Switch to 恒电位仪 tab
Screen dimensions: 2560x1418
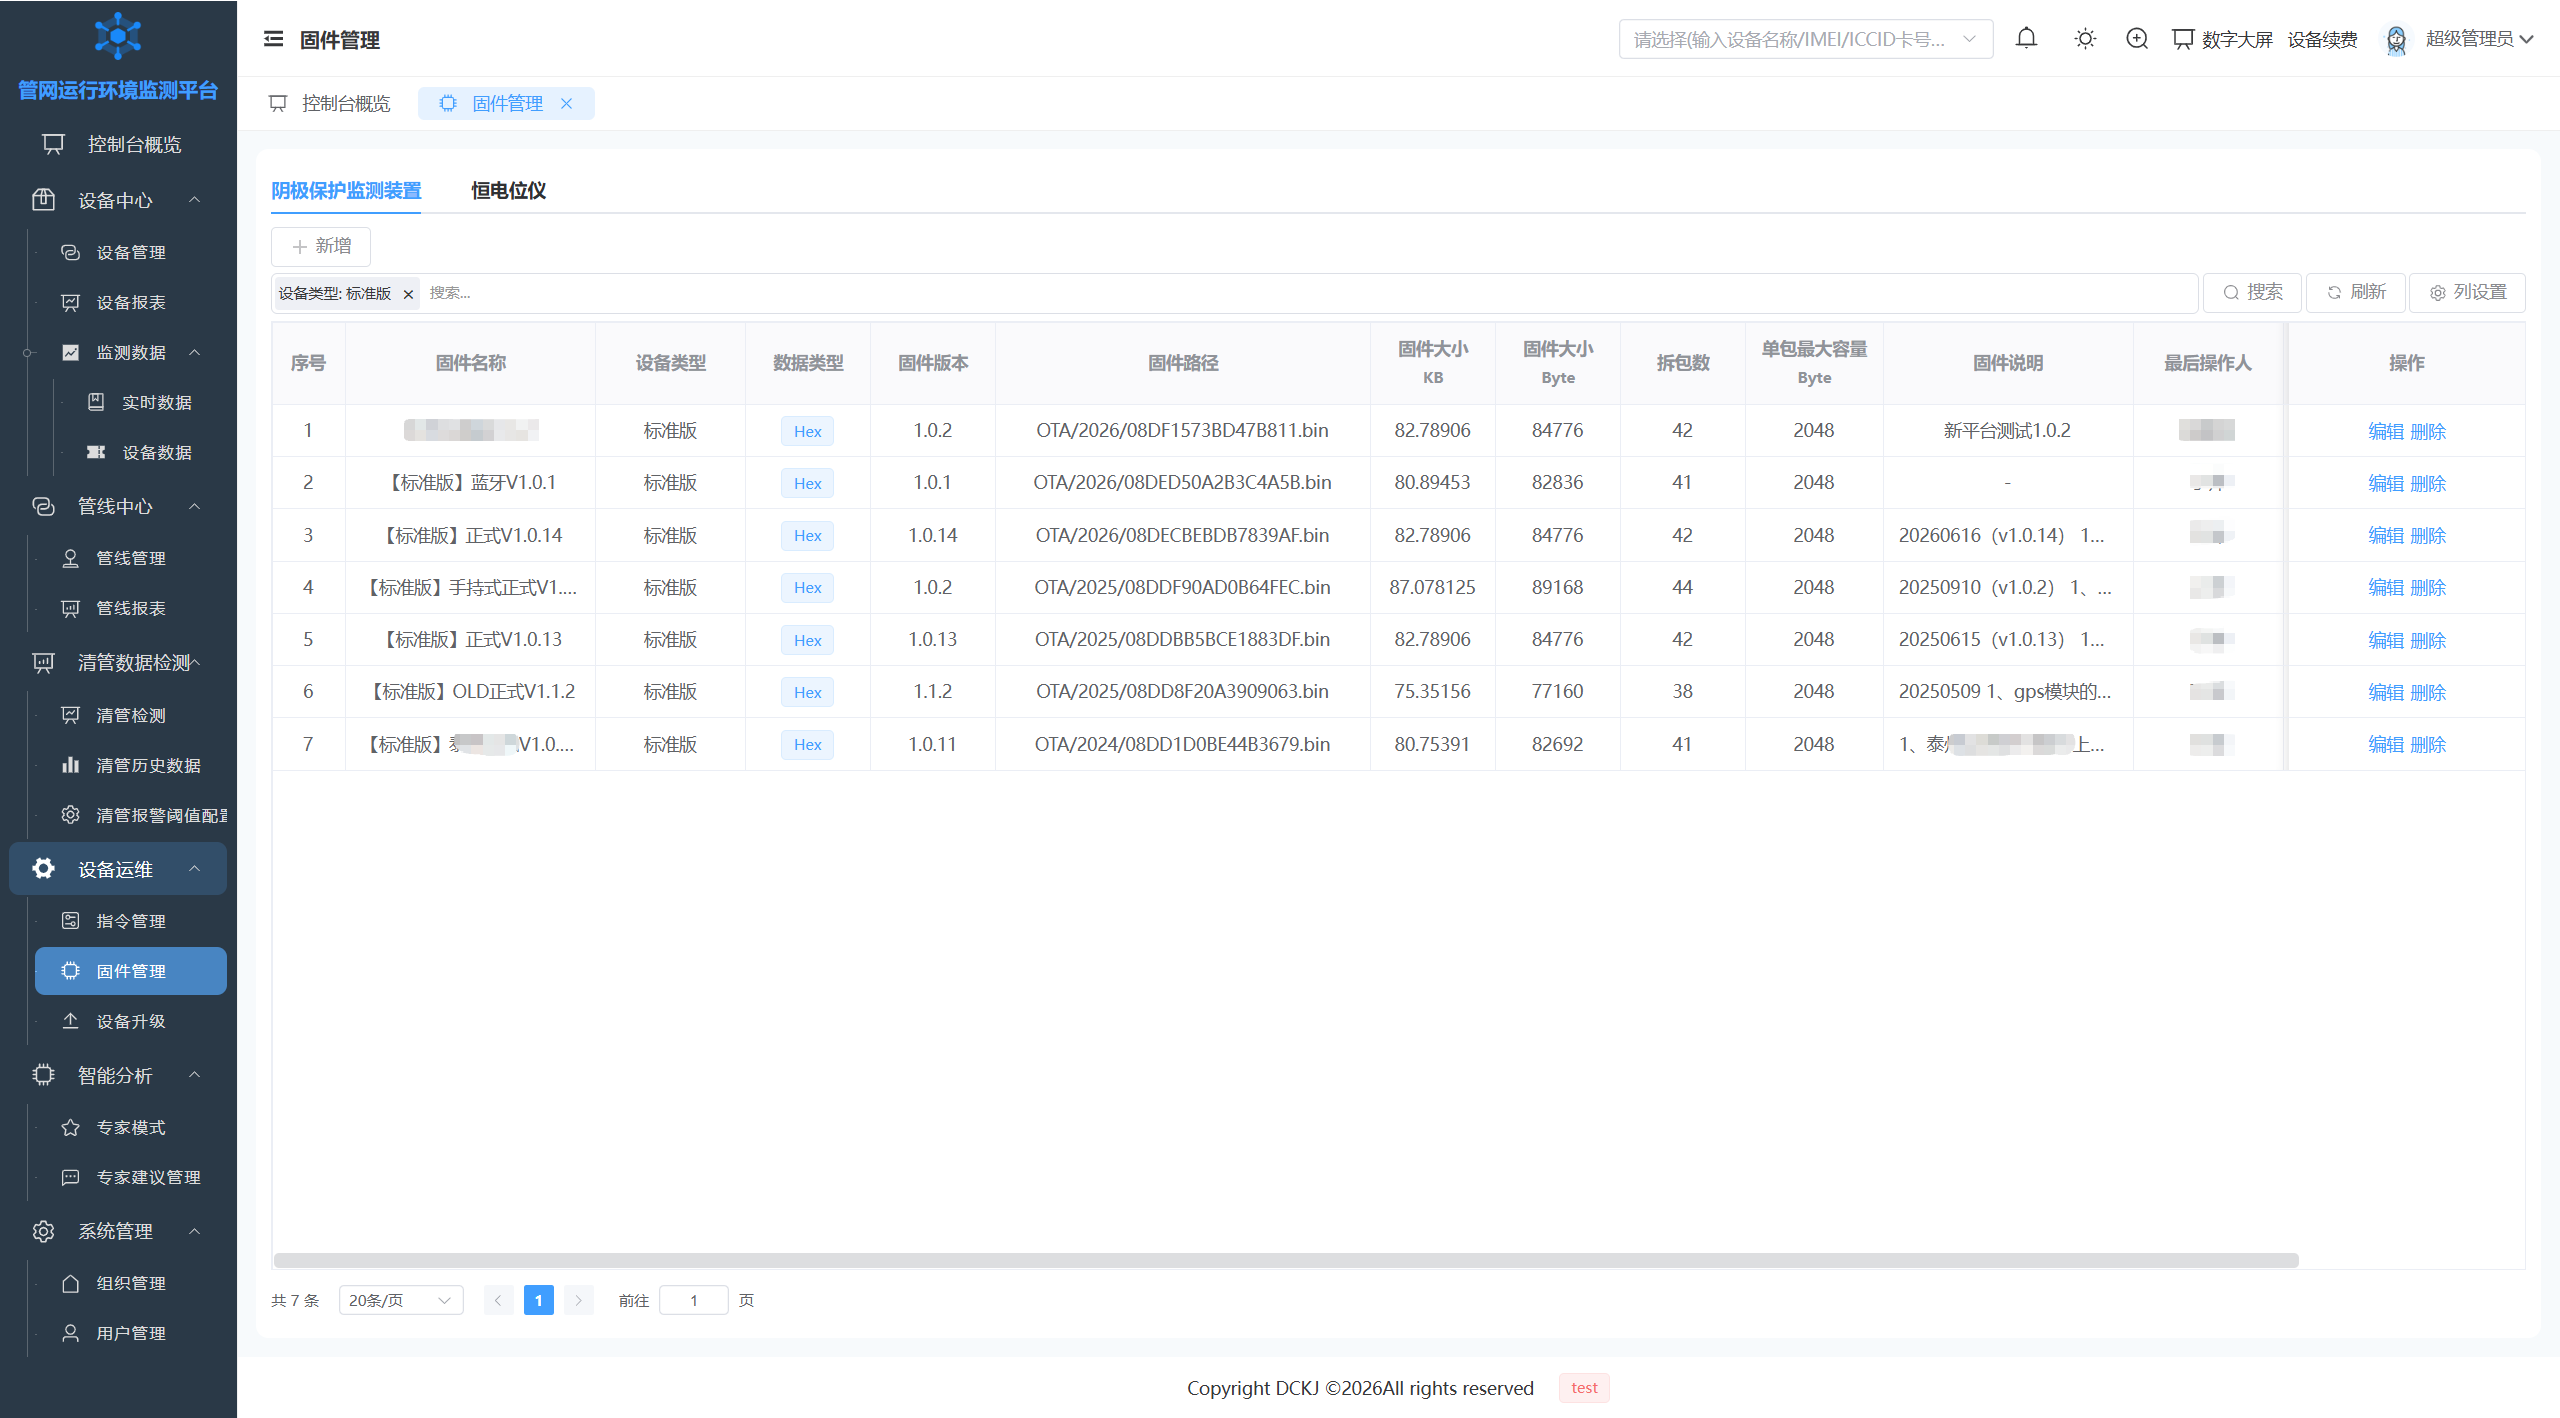click(x=508, y=190)
